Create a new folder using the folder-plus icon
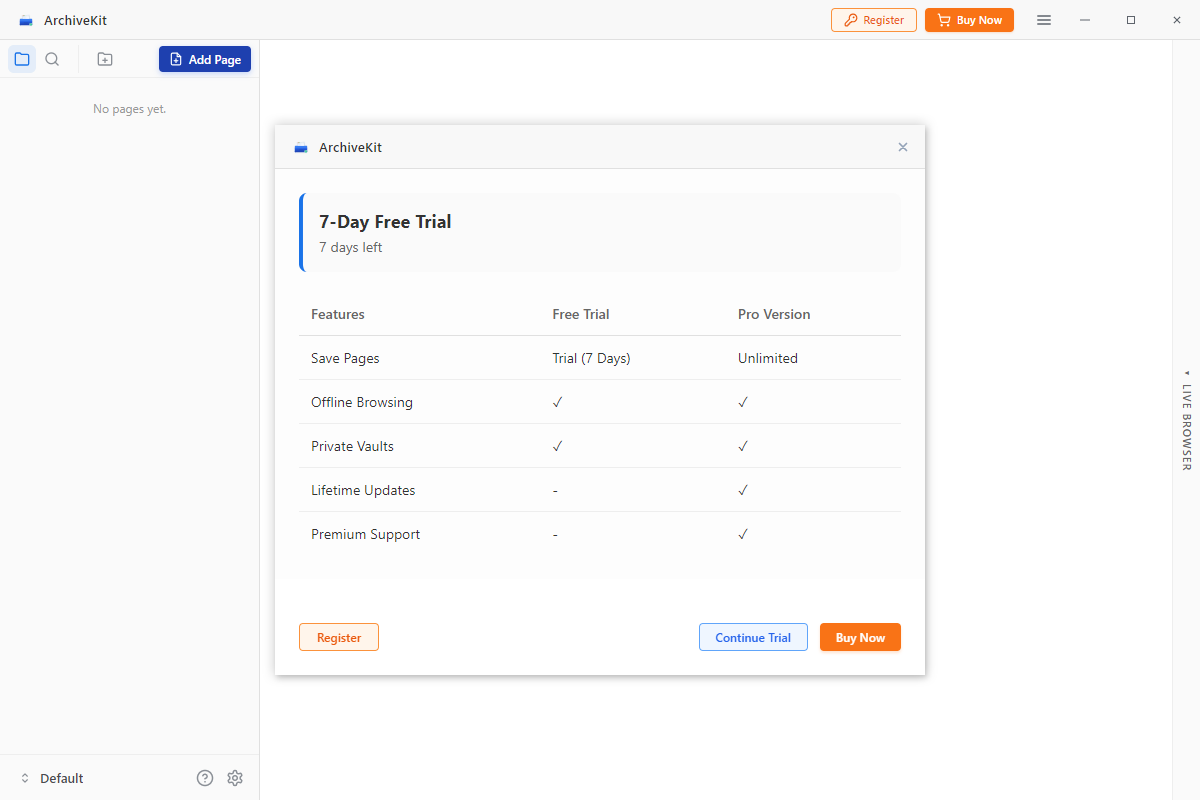The height and width of the screenshot is (800, 1200). (104, 59)
